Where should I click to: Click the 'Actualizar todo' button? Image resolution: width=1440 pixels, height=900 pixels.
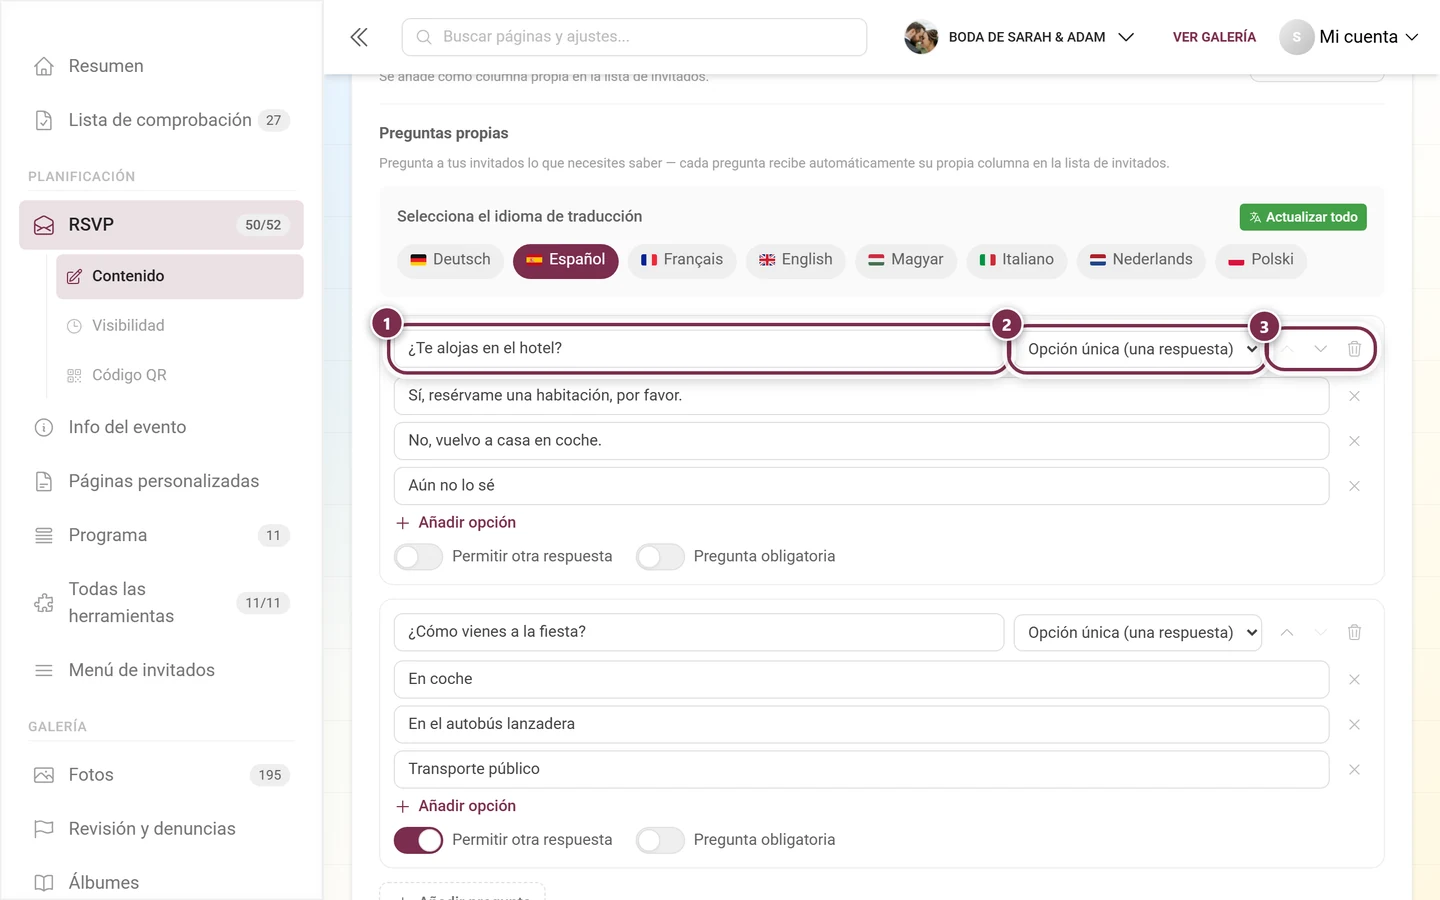point(1303,217)
